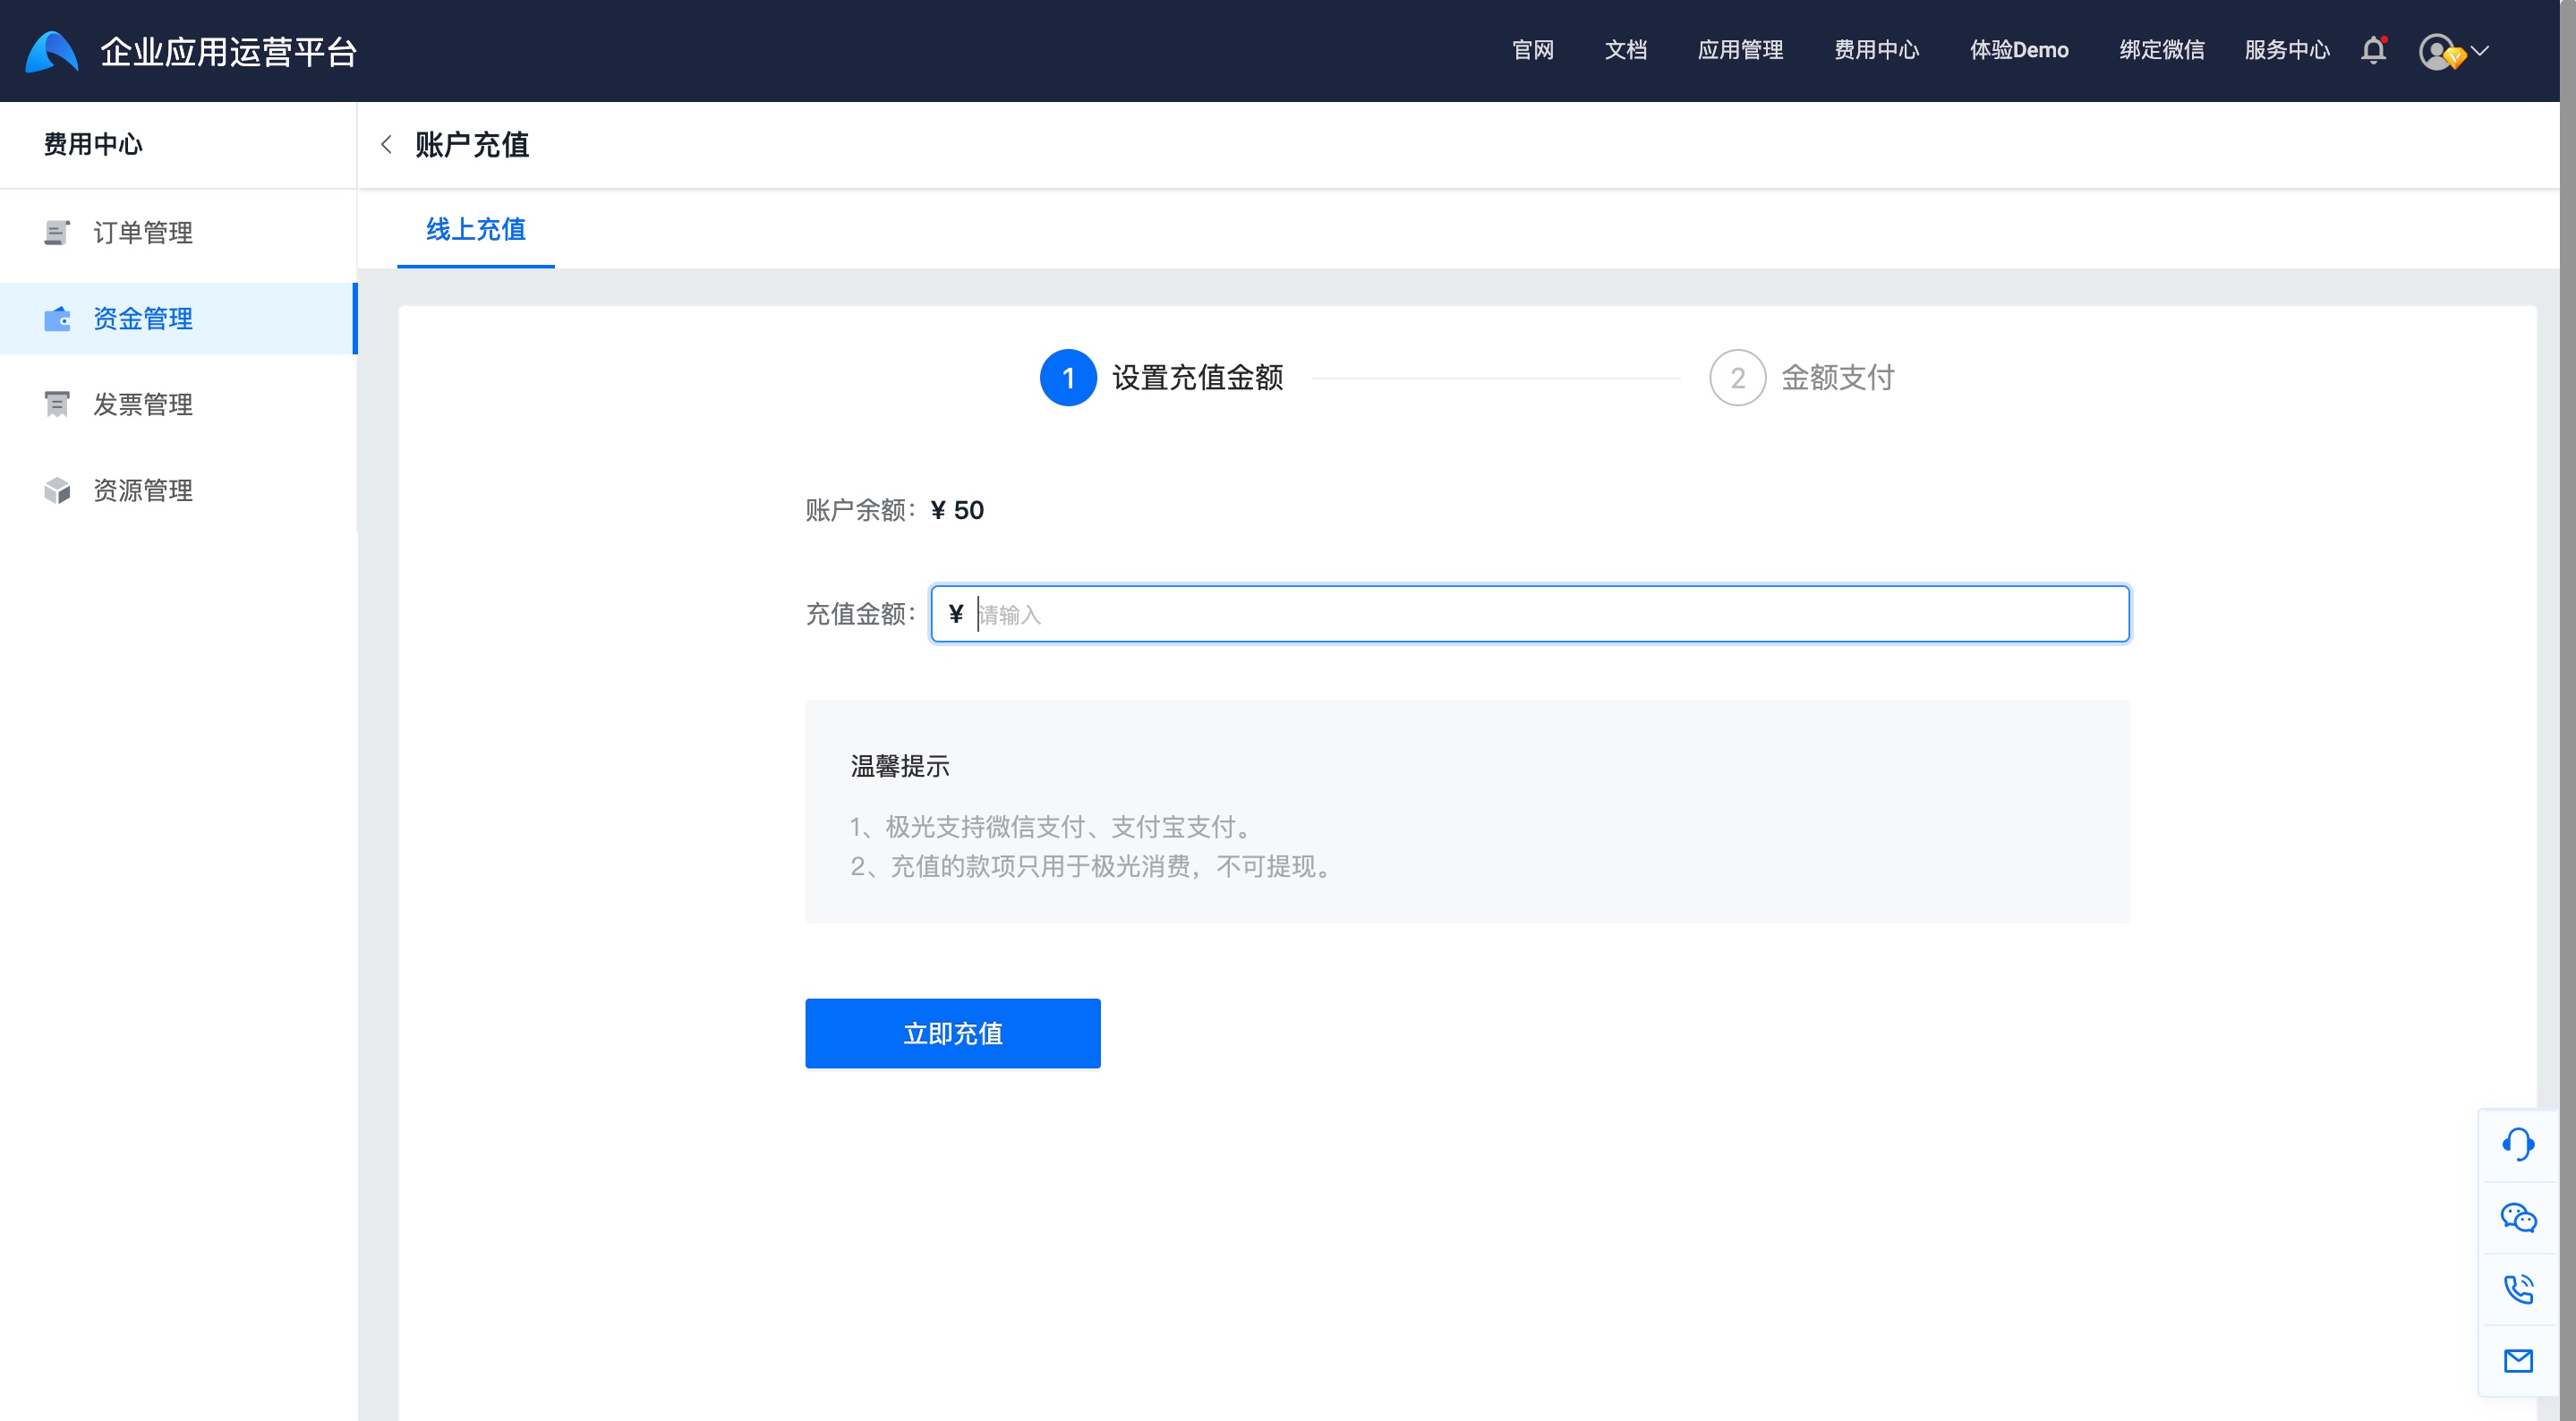Image resolution: width=2576 pixels, height=1421 pixels.
Task: Click step 1 circle 设置充值金额
Action: tap(1068, 378)
